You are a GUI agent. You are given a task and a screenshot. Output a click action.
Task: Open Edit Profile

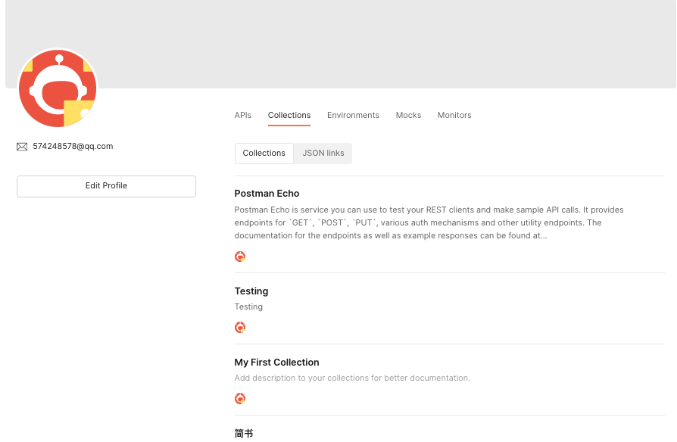pos(106,186)
